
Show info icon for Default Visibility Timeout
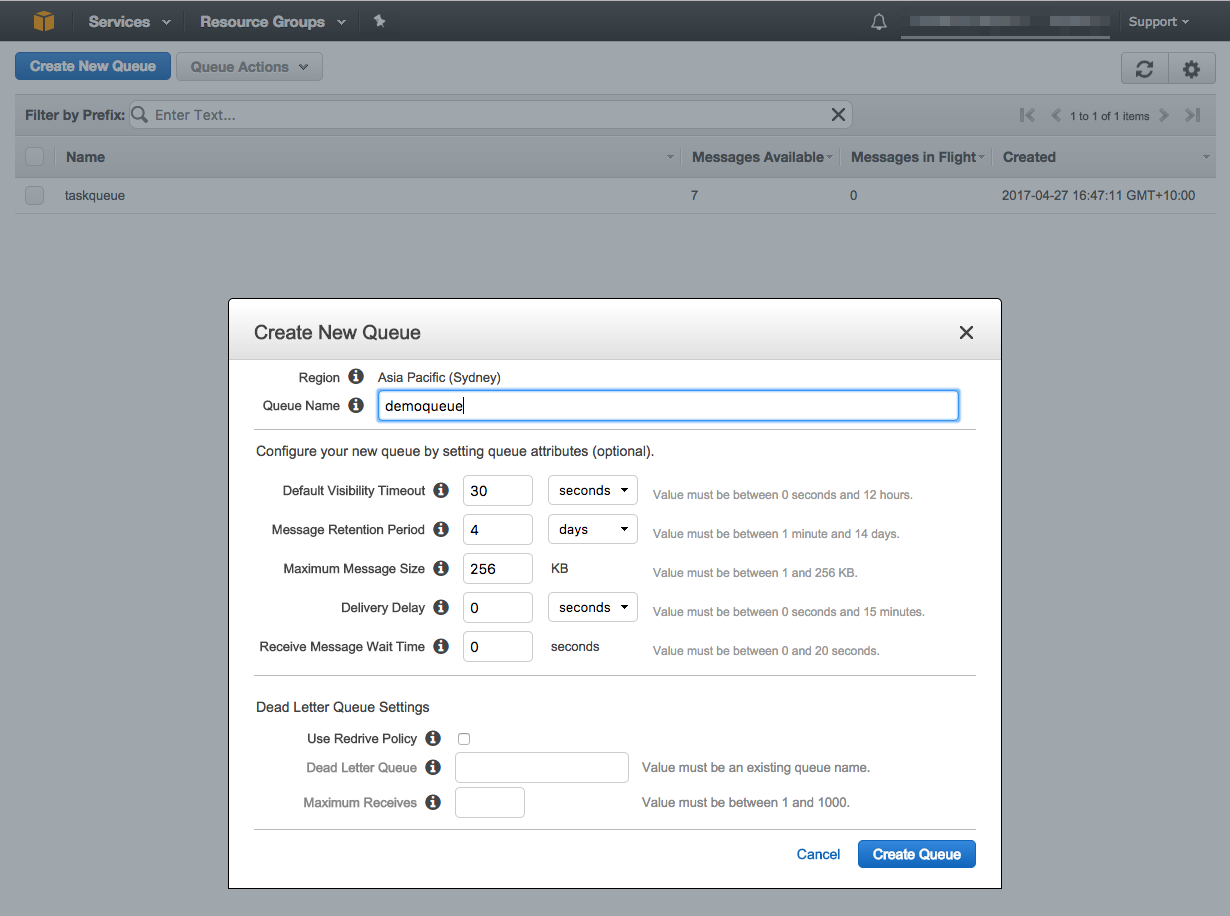(441, 491)
